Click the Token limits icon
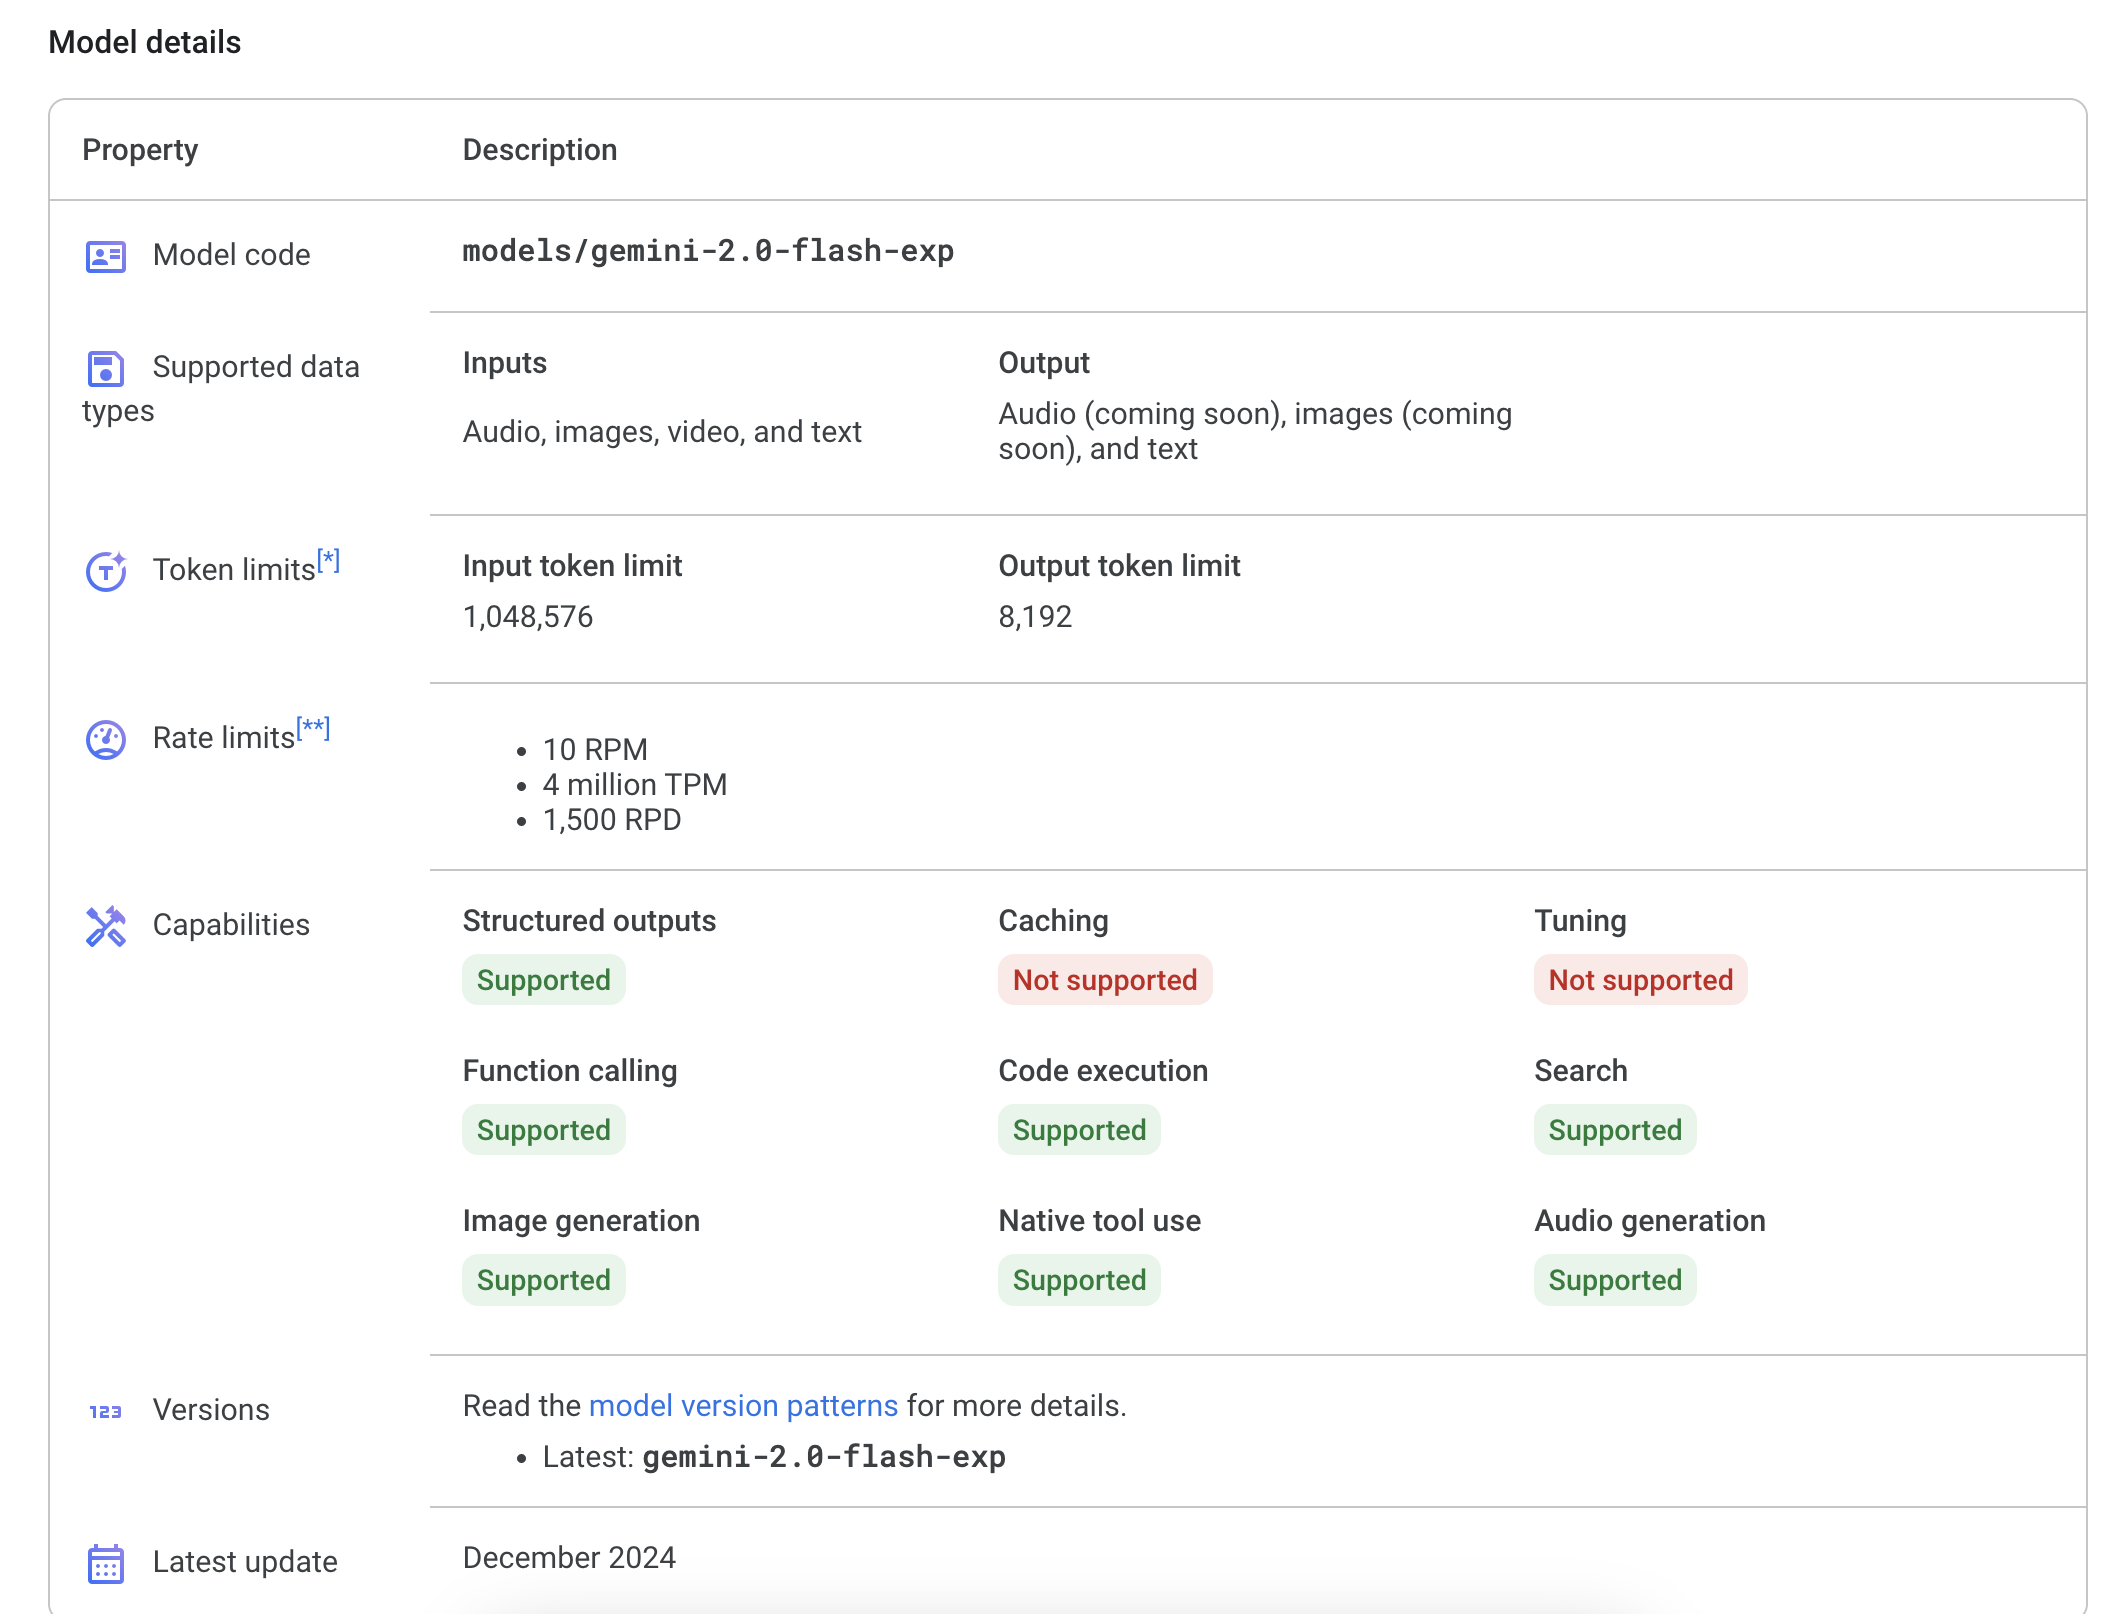2114x1614 pixels. coord(105,571)
